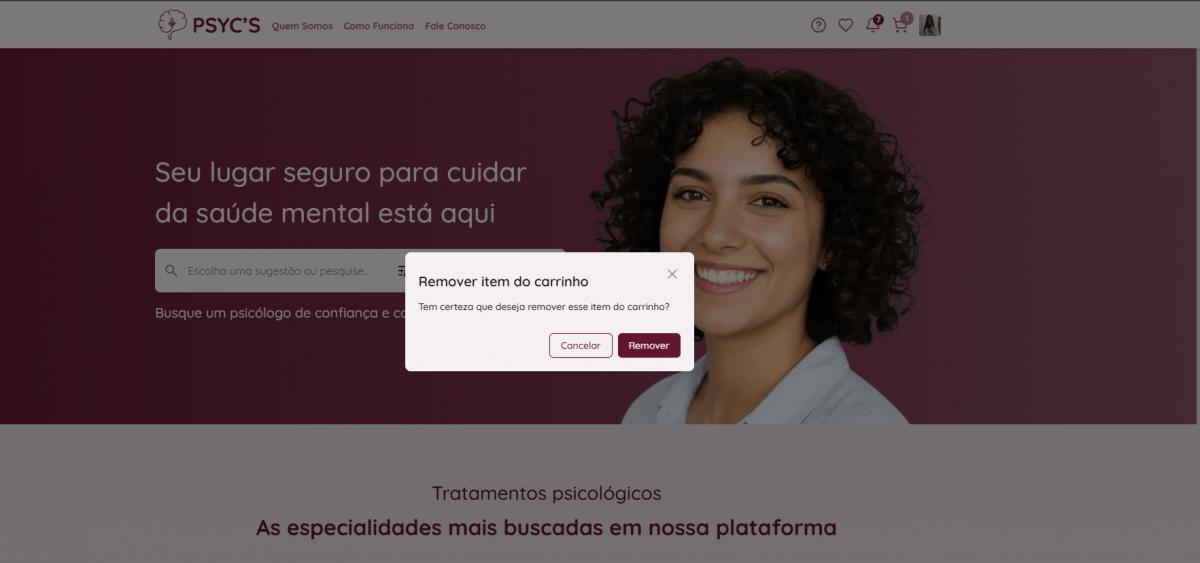Go to Quem Somos page
Image resolution: width=1200 pixels, height=563 pixels.
point(302,26)
